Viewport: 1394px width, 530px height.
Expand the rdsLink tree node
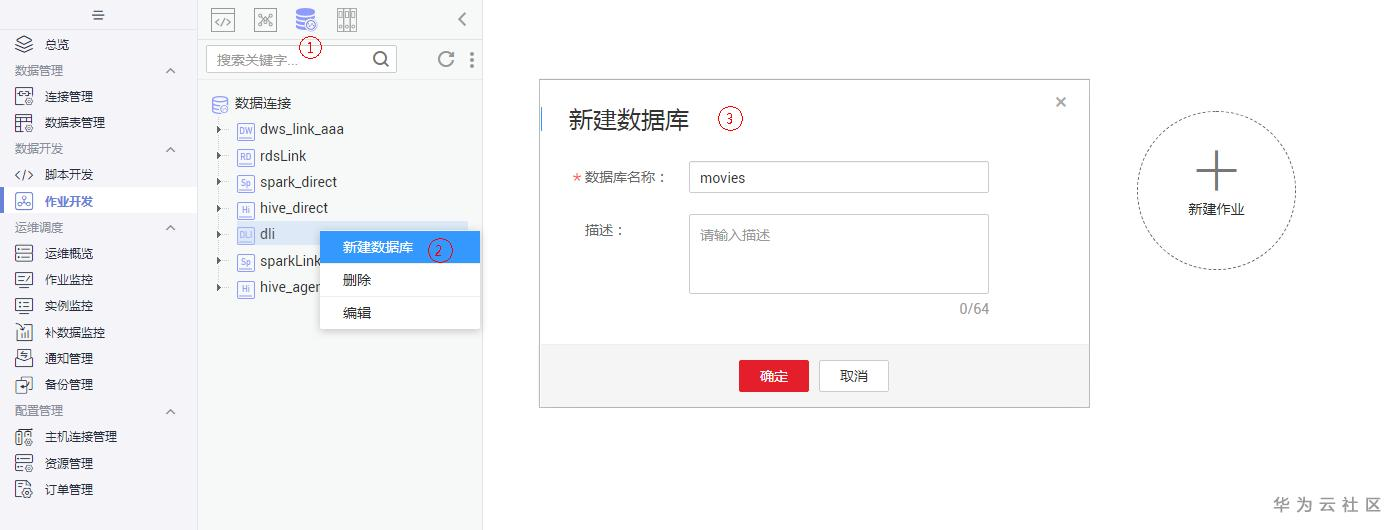click(218, 156)
